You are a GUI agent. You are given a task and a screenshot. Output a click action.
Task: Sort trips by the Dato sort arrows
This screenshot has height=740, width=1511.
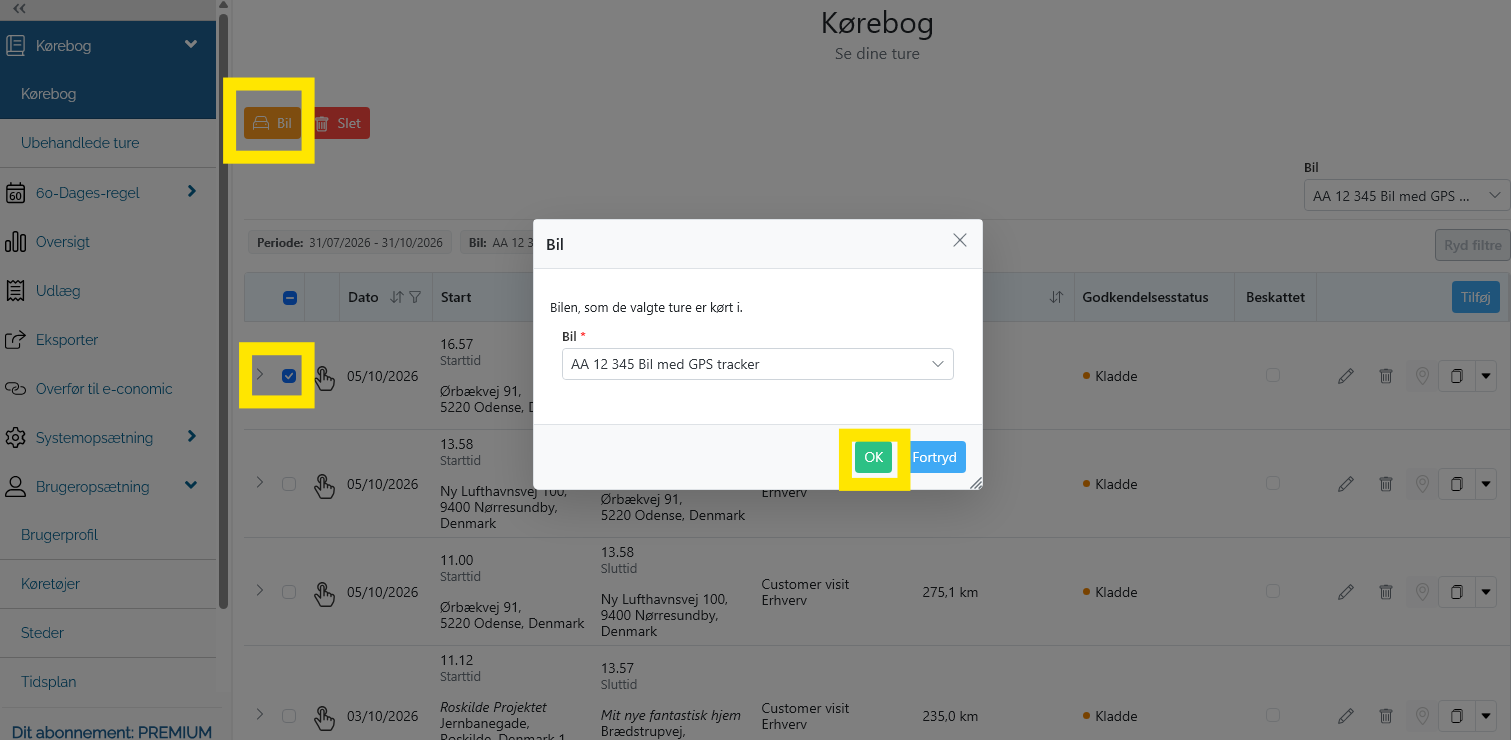(x=396, y=297)
